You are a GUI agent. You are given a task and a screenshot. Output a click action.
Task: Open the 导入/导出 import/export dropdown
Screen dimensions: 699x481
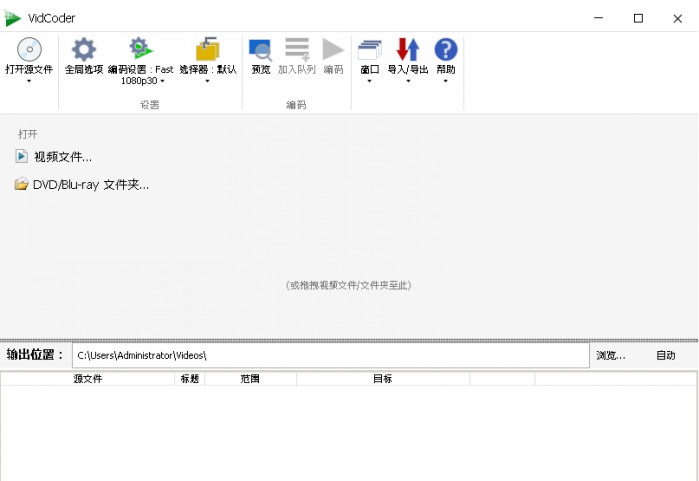coord(408,82)
